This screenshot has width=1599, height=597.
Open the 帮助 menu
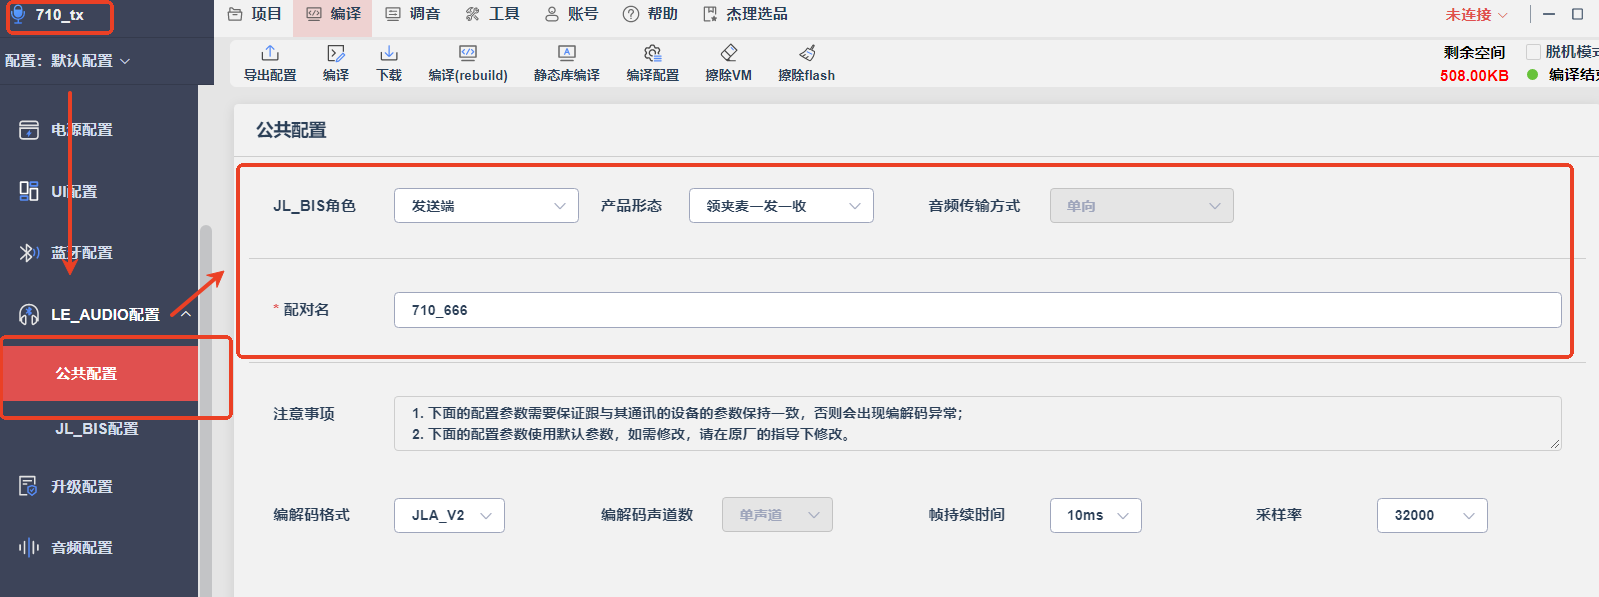650,14
